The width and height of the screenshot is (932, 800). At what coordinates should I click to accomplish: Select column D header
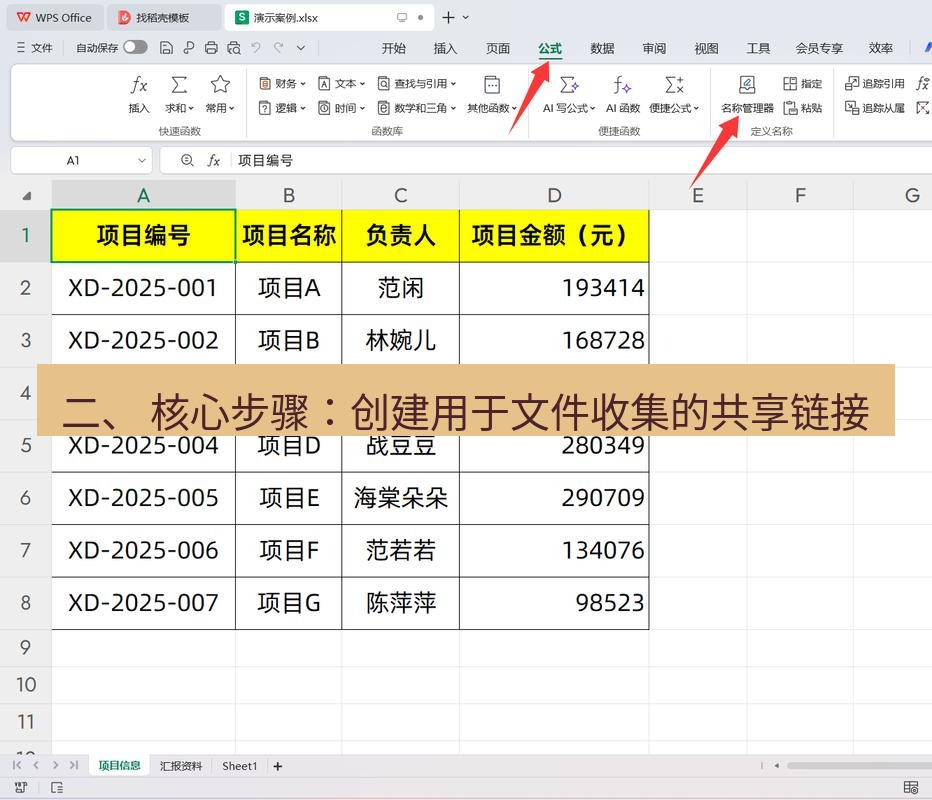tap(554, 195)
